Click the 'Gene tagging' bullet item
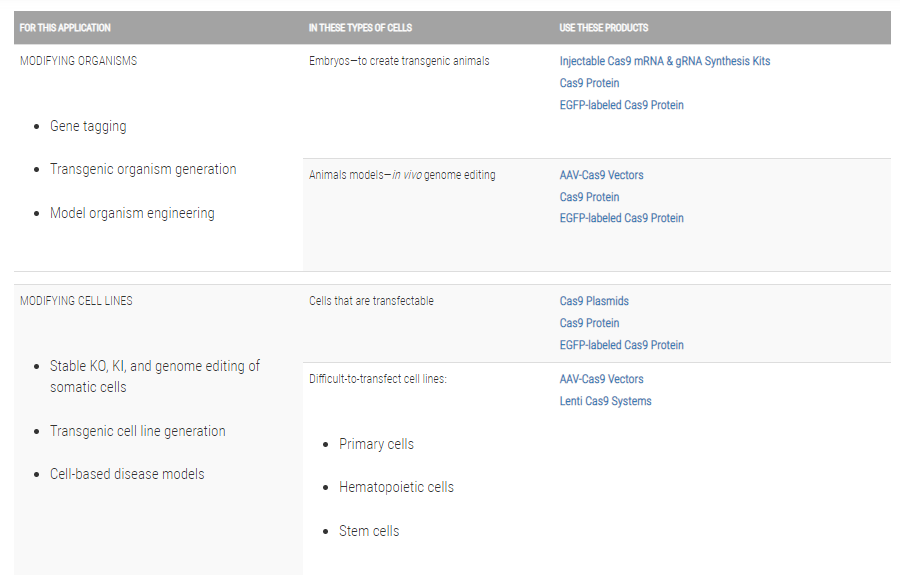900x575 pixels. (88, 127)
